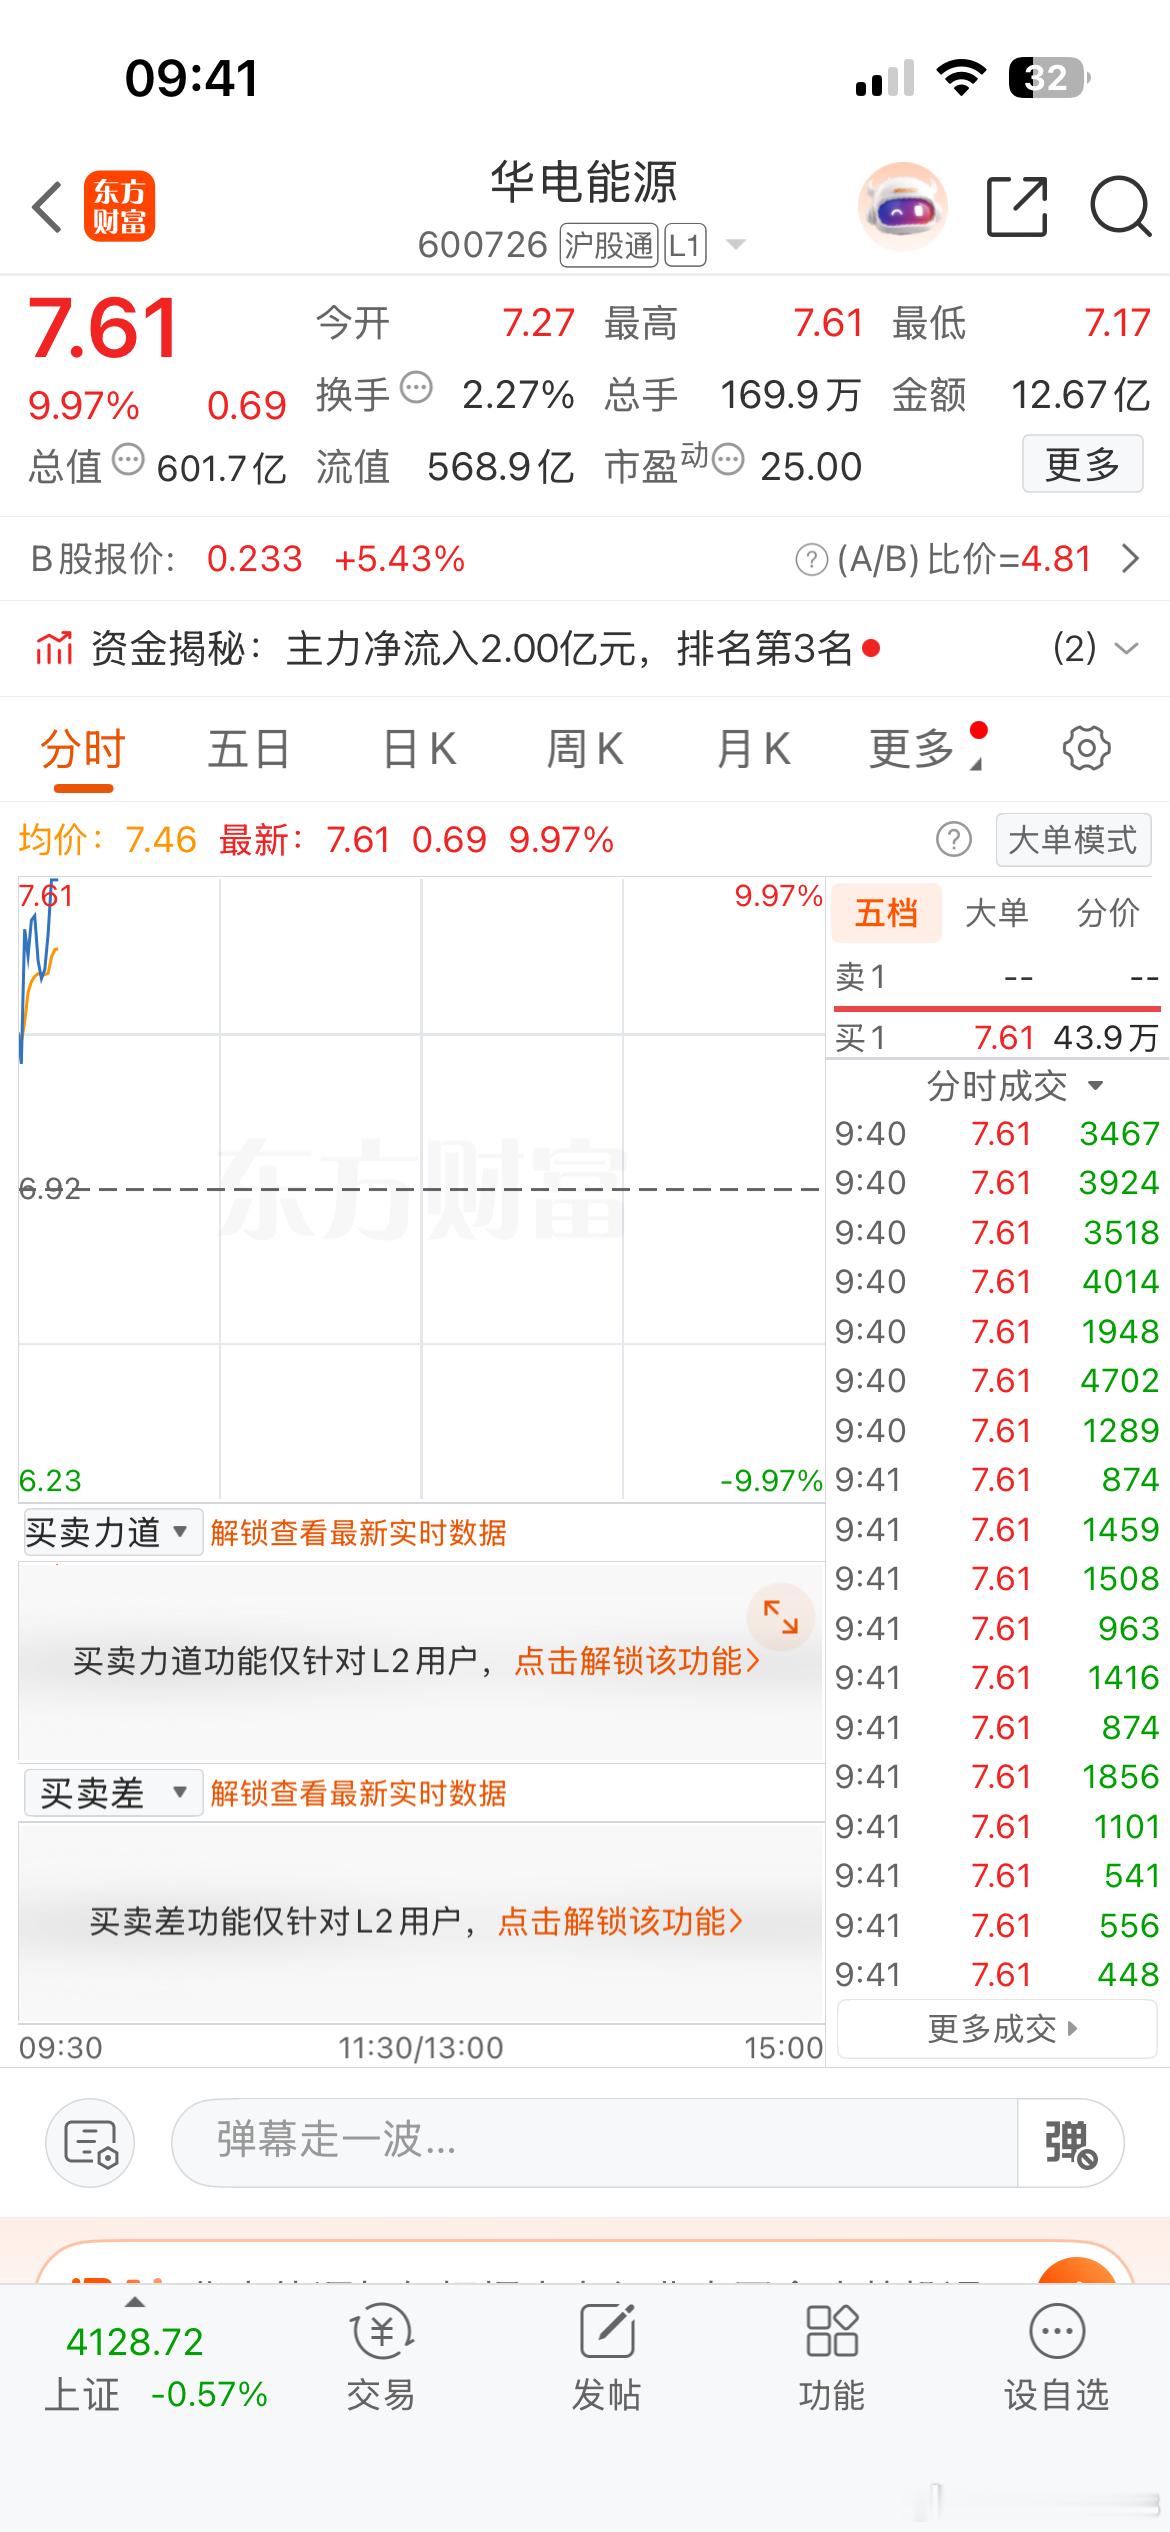Open 买卖力道 indicator dropdown
Image resolution: width=1170 pixels, height=2532 pixels.
click(113, 1532)
